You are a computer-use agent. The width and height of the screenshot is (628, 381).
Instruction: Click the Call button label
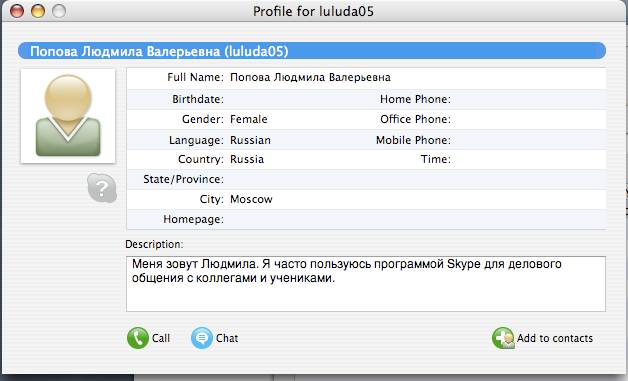161,338
